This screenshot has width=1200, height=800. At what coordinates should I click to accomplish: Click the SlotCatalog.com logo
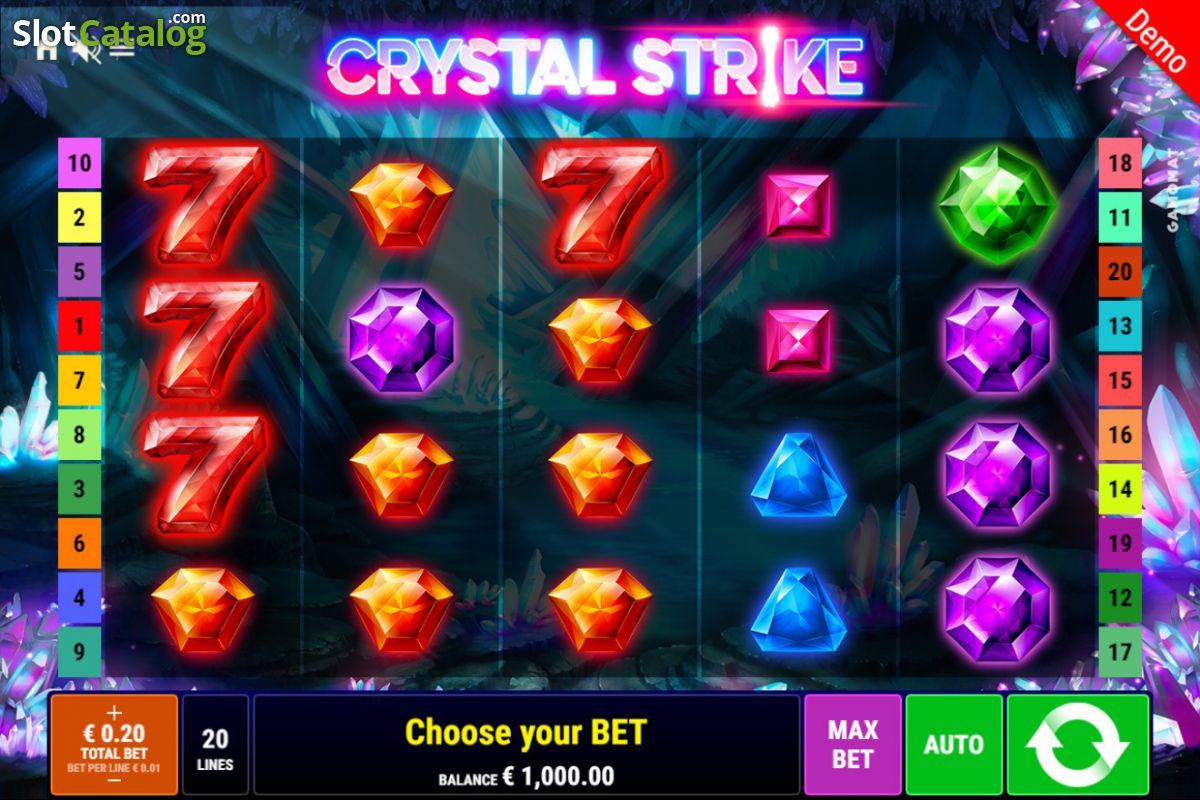[x=110, y=33]
